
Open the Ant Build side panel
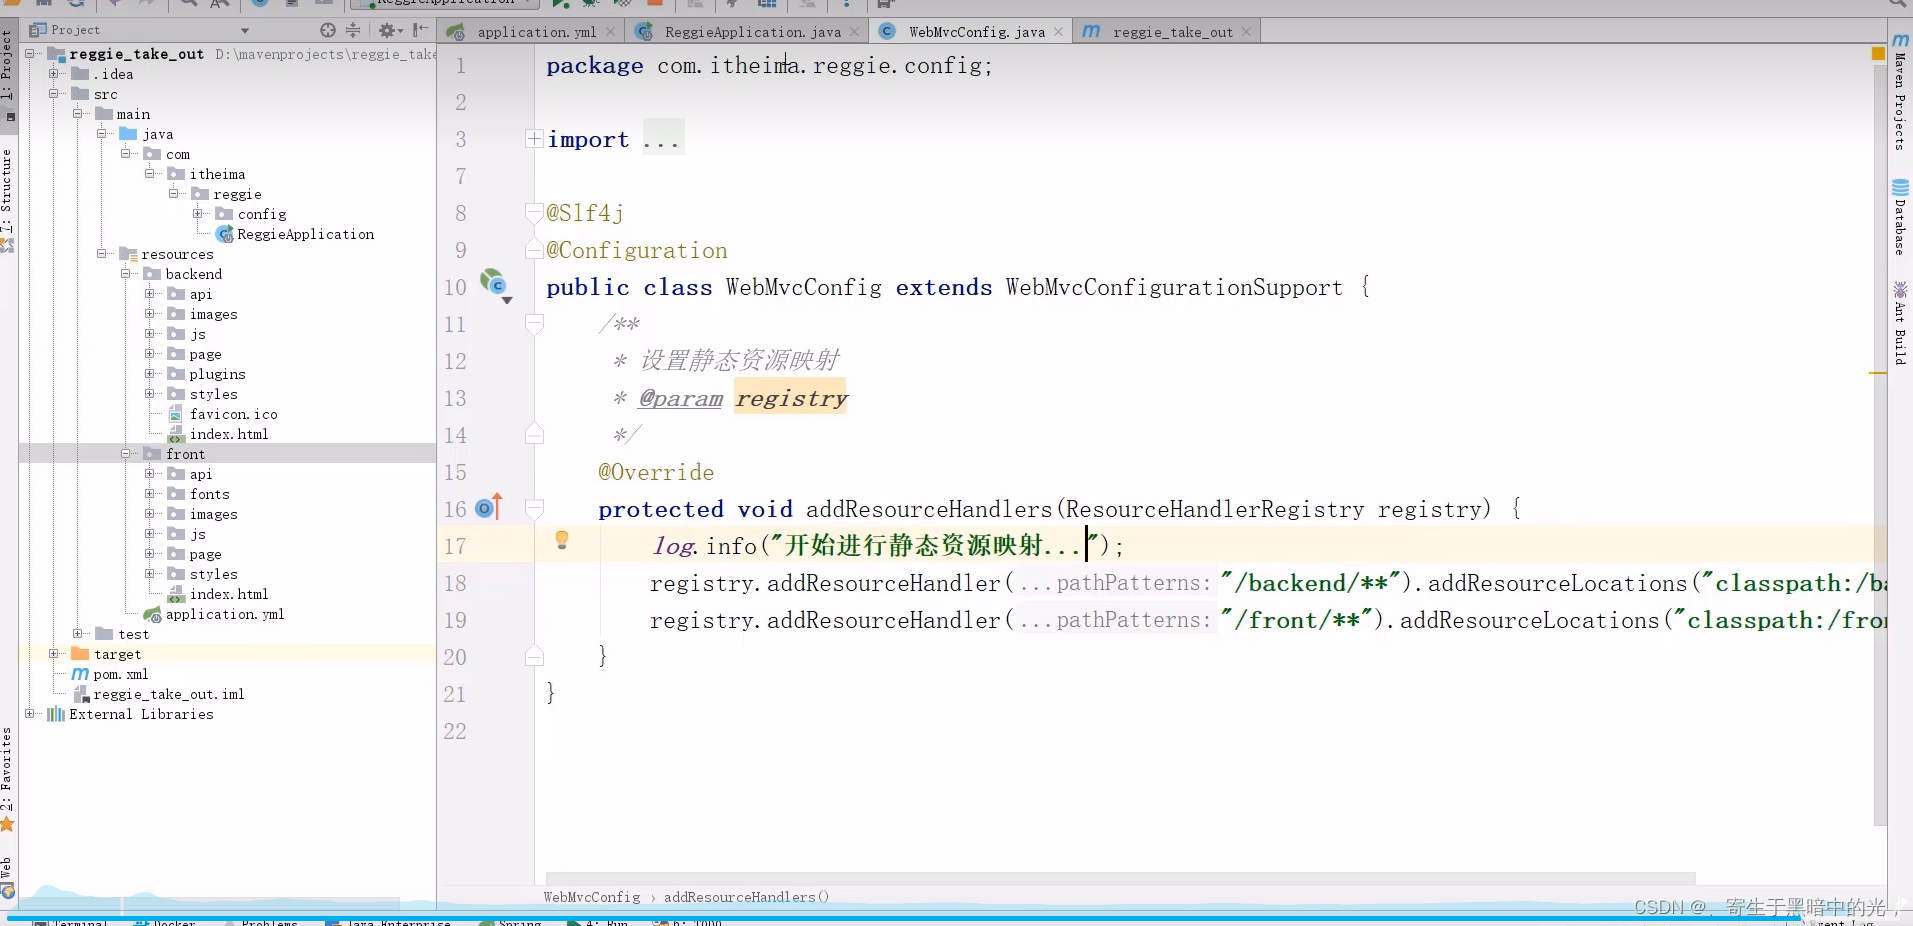point(1900,323)
